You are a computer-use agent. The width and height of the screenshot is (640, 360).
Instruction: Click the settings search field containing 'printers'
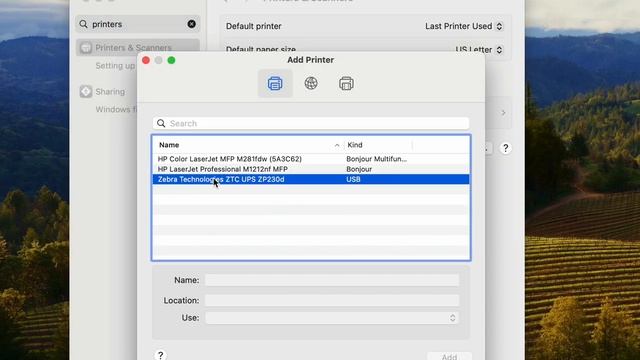coord(138,24)
